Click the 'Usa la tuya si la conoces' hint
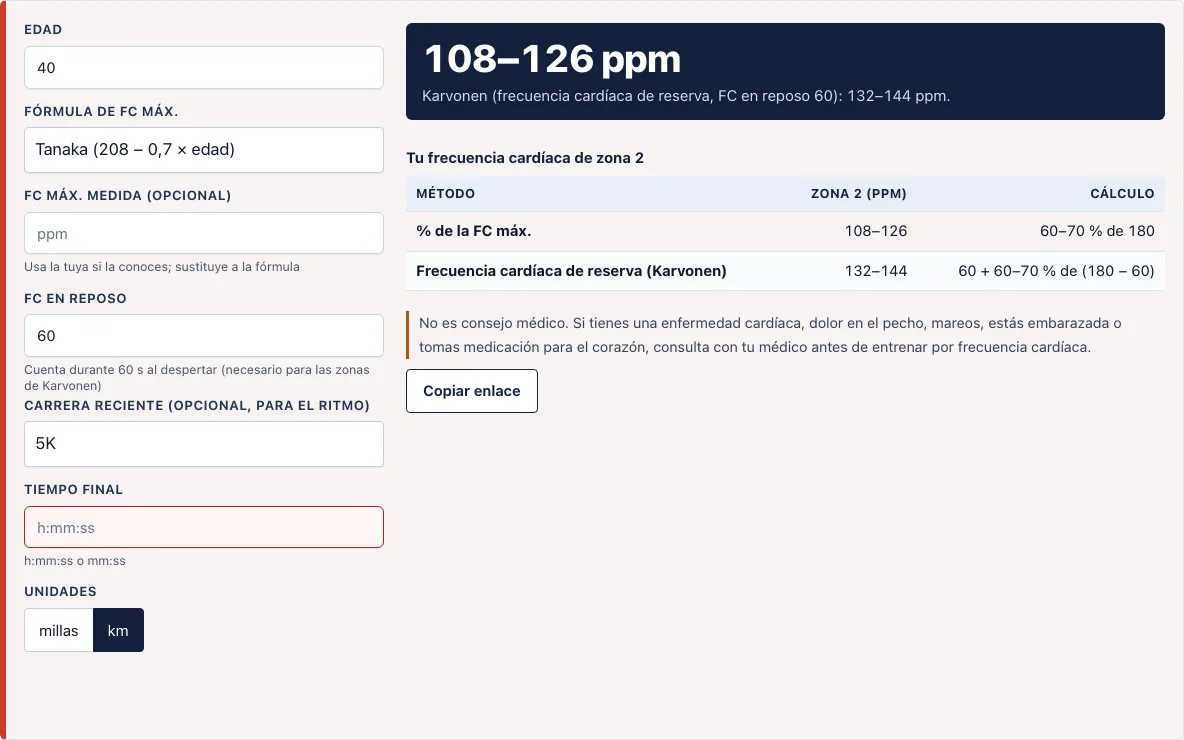Viewport: 1184px width, 740px height. tap(162, 267)
